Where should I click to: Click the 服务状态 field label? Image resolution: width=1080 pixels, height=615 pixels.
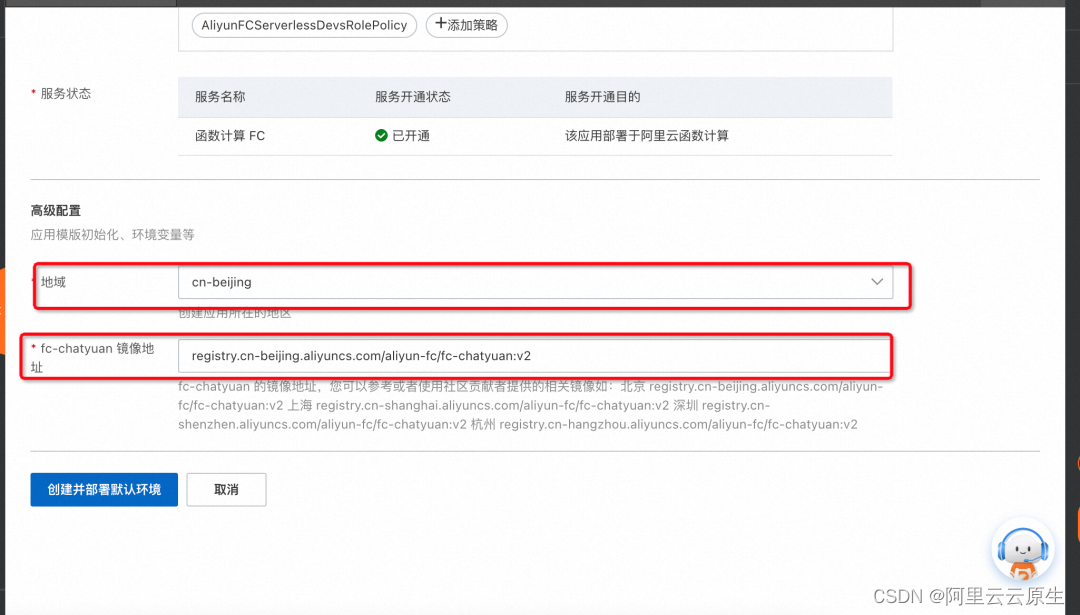[65, 94]
